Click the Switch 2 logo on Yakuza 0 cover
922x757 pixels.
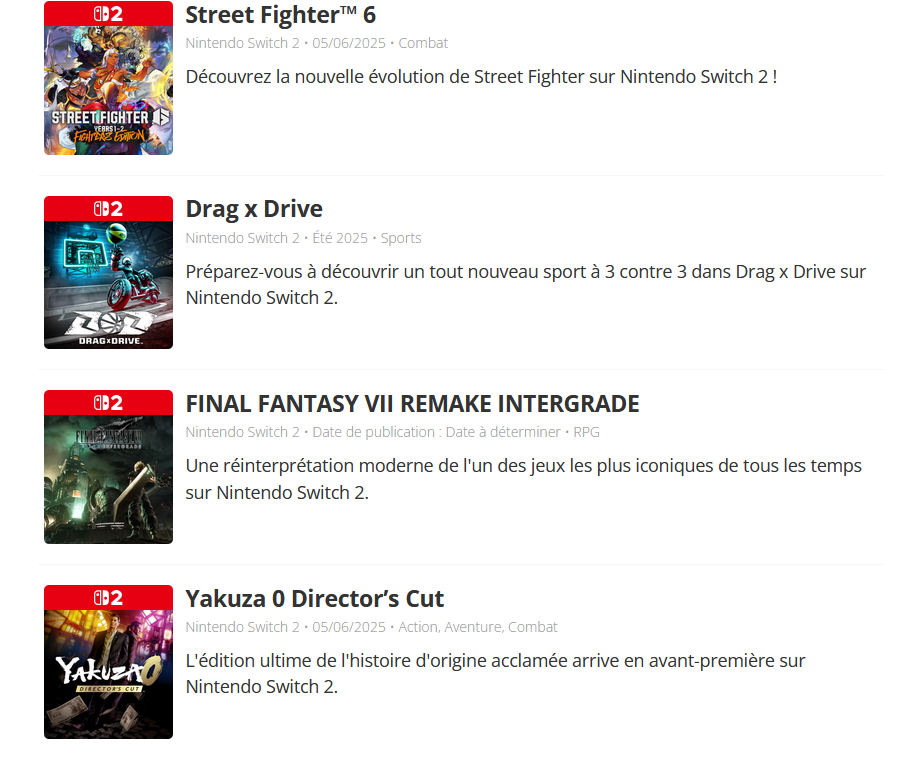coord(108,598)
